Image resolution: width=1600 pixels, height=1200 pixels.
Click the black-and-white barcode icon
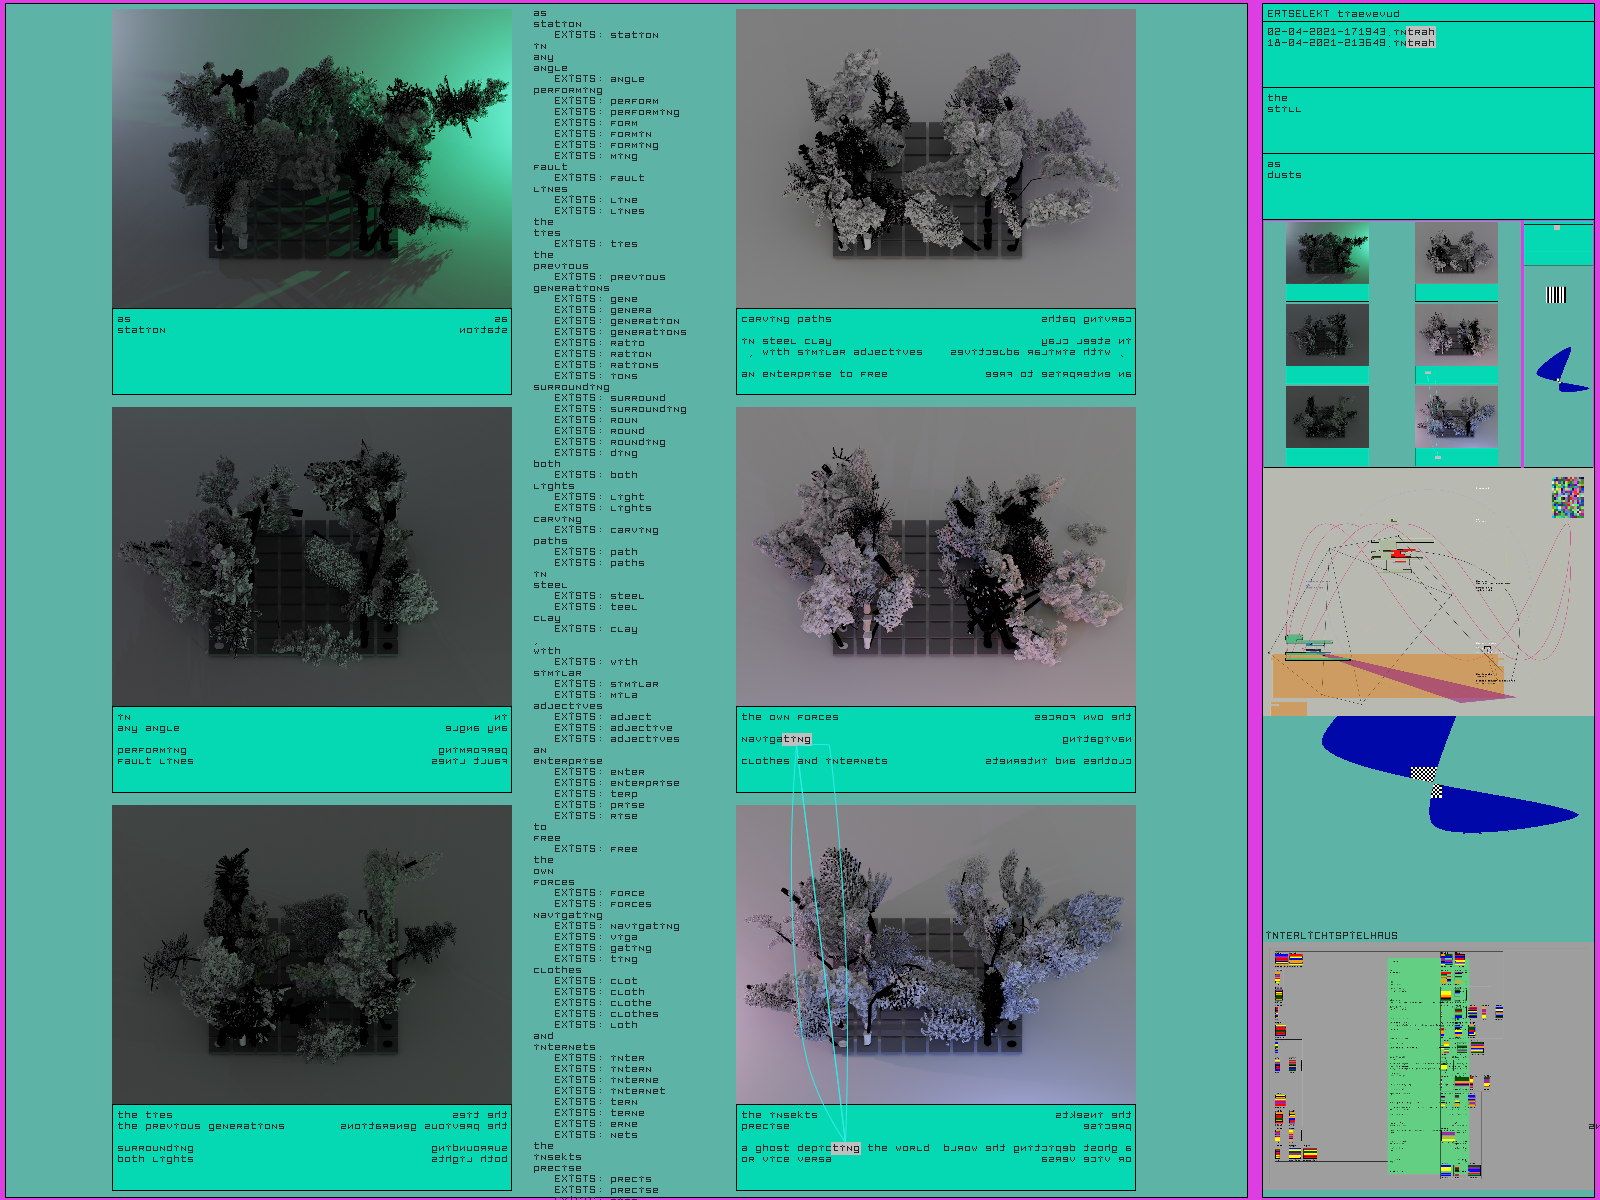(x=1556, y=294)
